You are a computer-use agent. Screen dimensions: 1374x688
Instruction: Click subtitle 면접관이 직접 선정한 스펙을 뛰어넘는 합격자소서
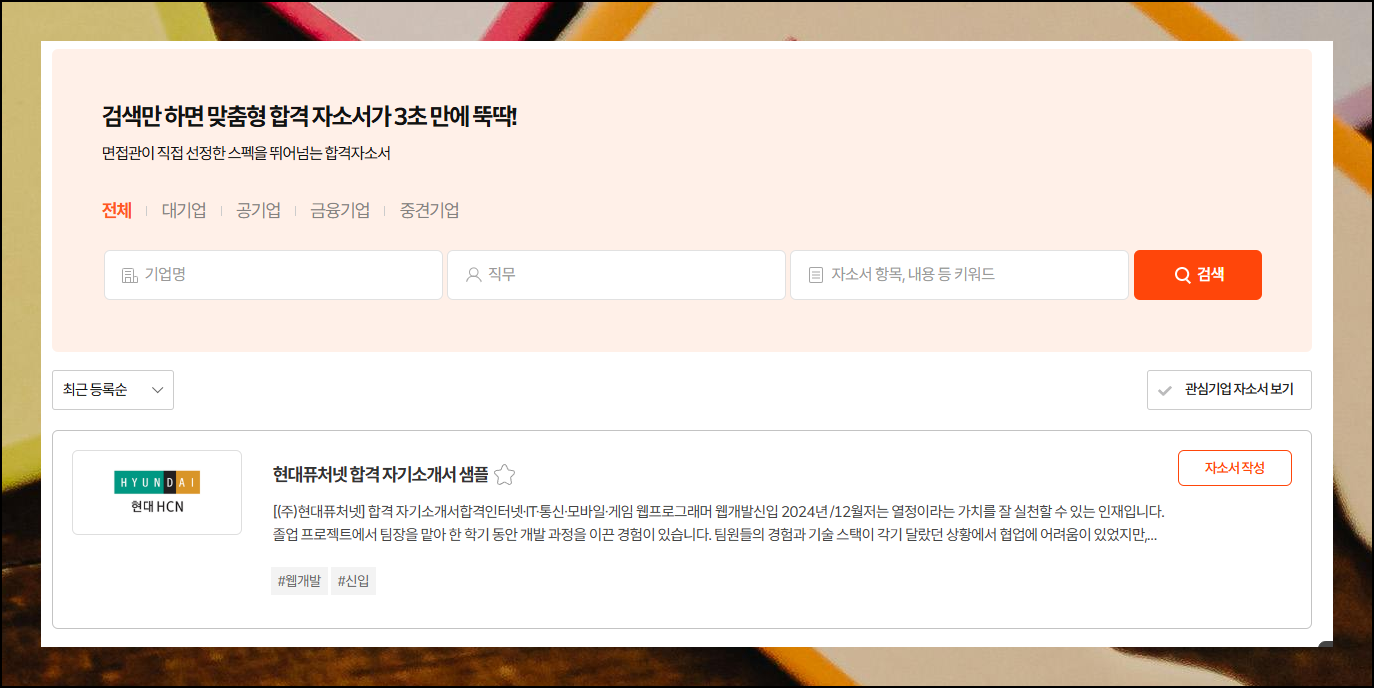coord(246,154)
